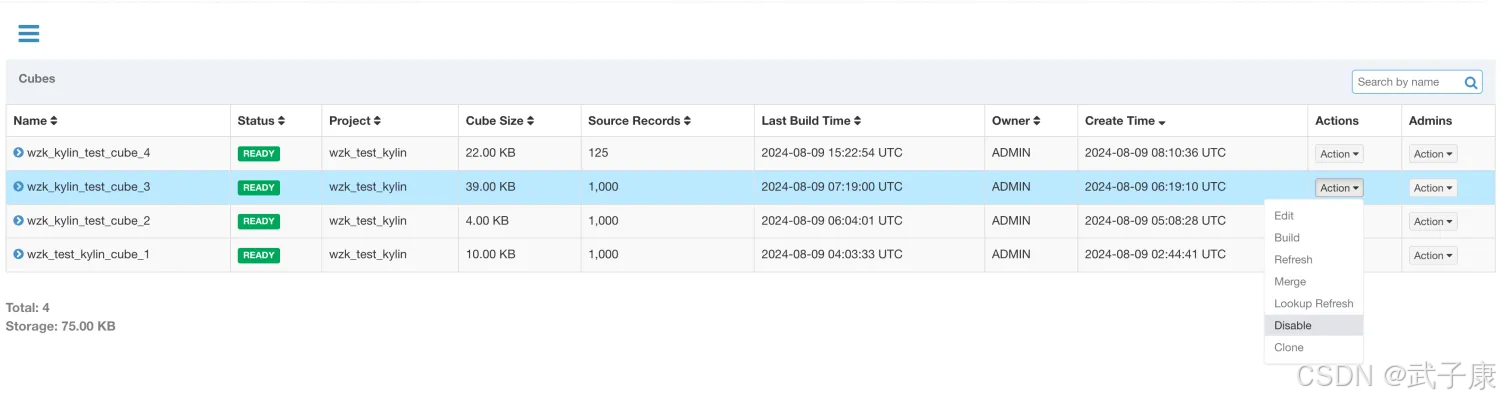
Task: Select Clone from the action menu
Action: pos(1289,348)
